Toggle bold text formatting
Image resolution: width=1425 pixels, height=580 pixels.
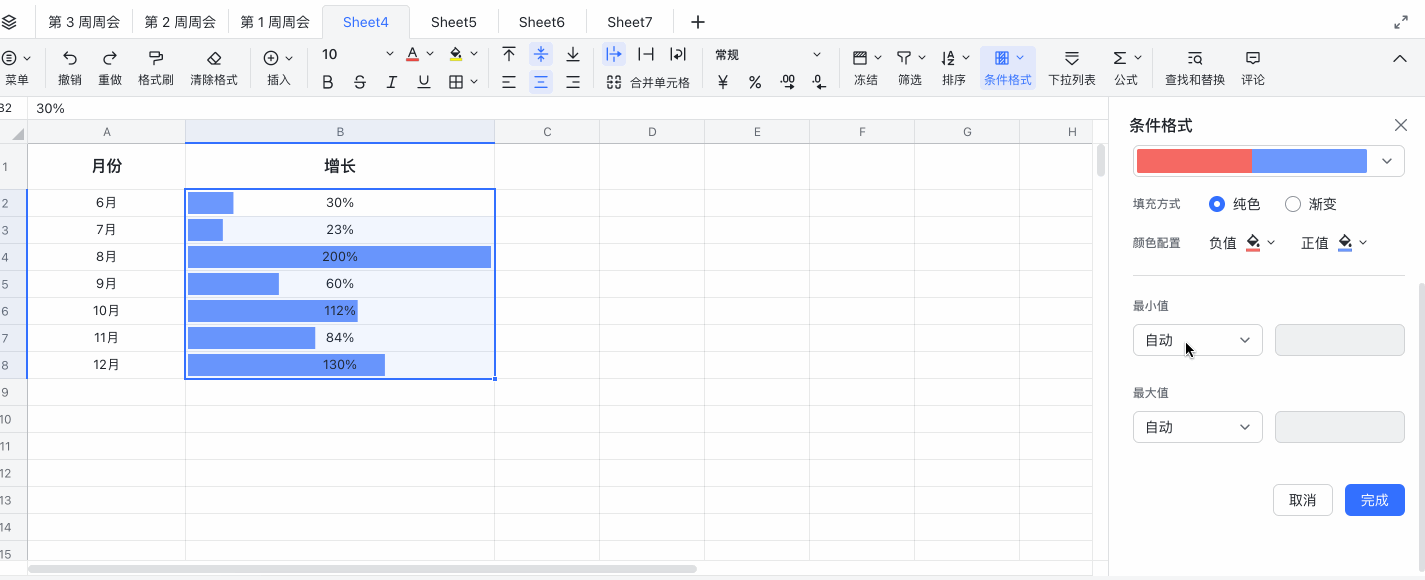pos(327,82)
